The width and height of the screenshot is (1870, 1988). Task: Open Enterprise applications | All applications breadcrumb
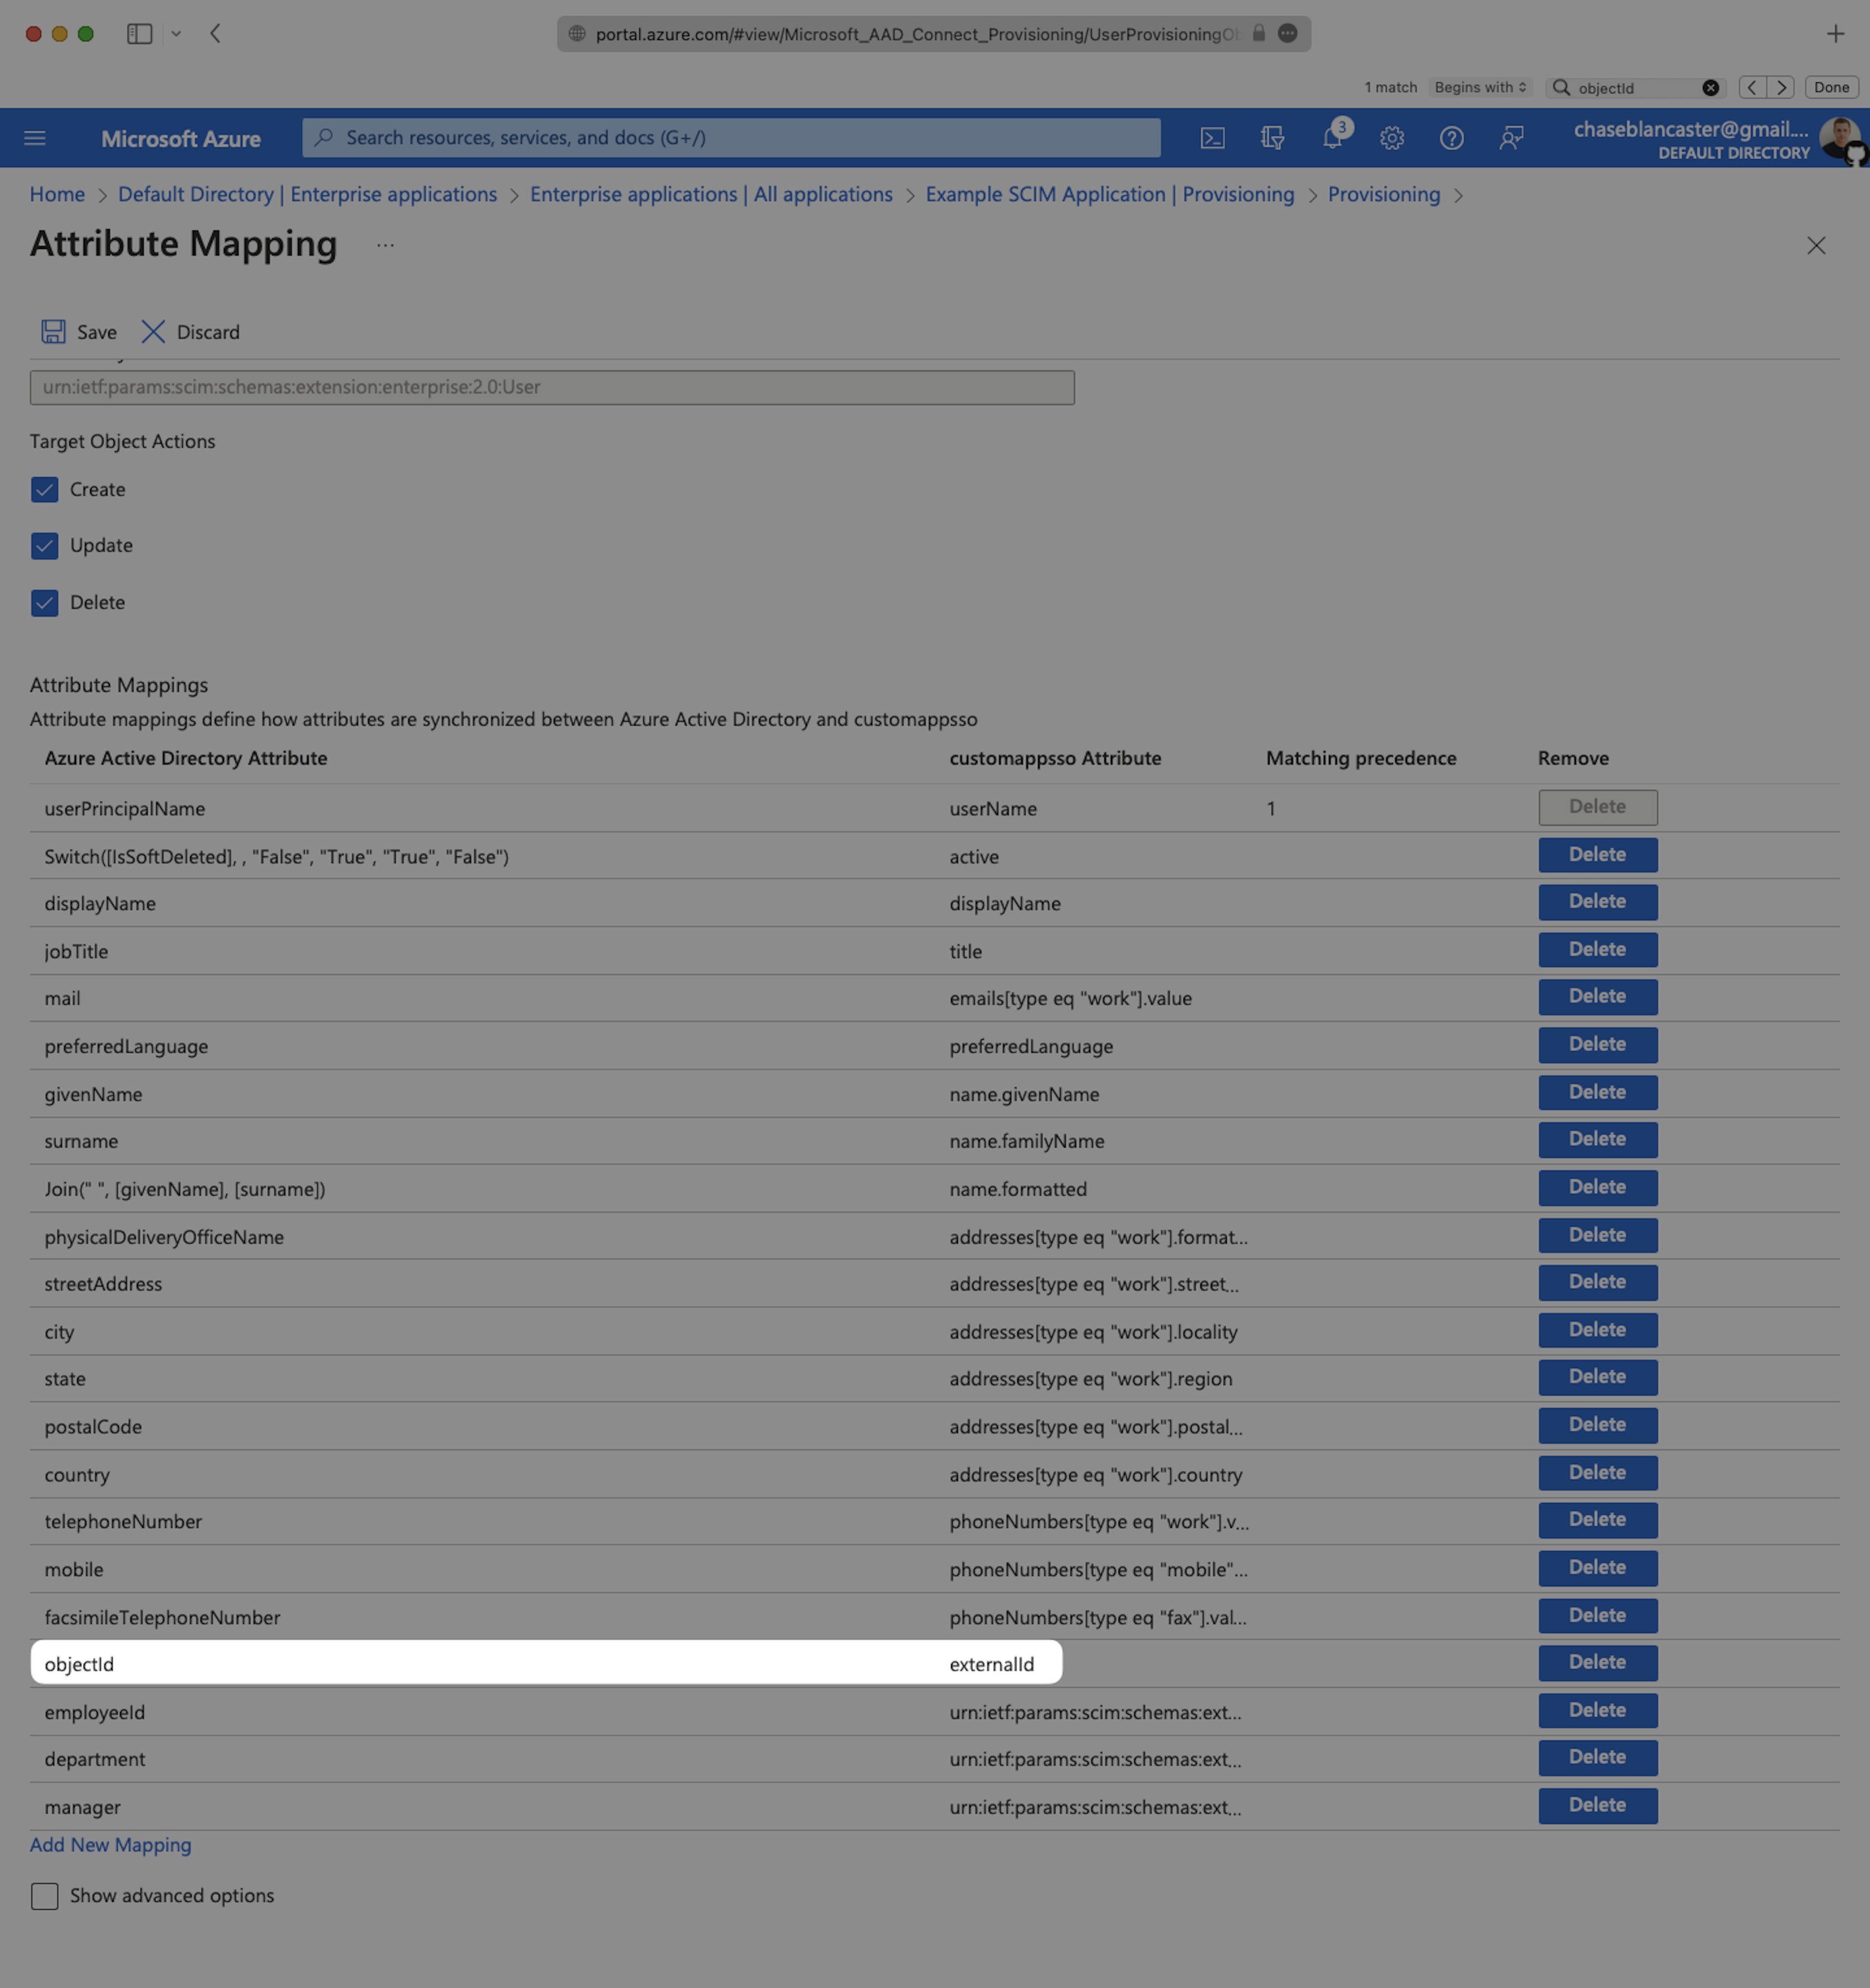pos(711,194)
